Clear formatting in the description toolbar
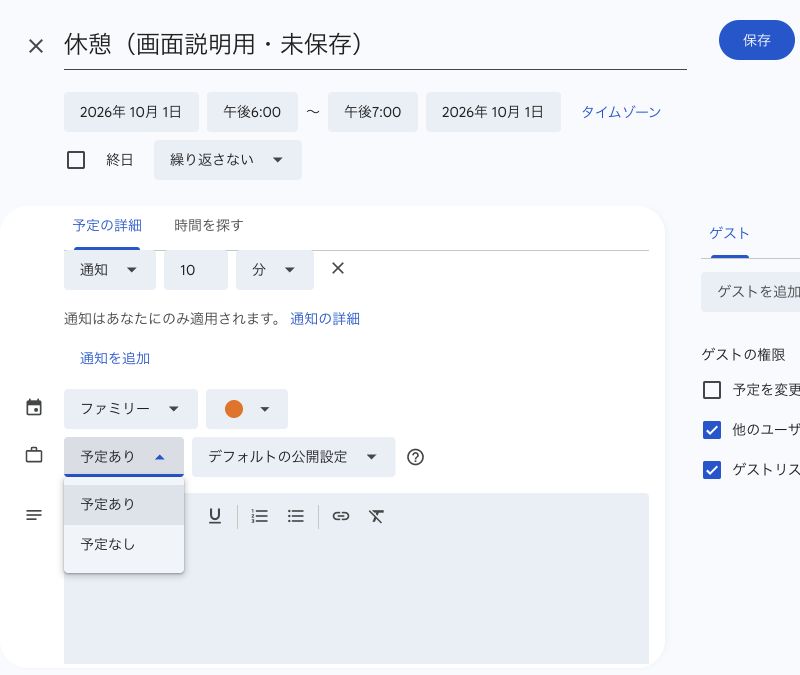This screenshot has height=675, width=800. (x=376, y=516)
